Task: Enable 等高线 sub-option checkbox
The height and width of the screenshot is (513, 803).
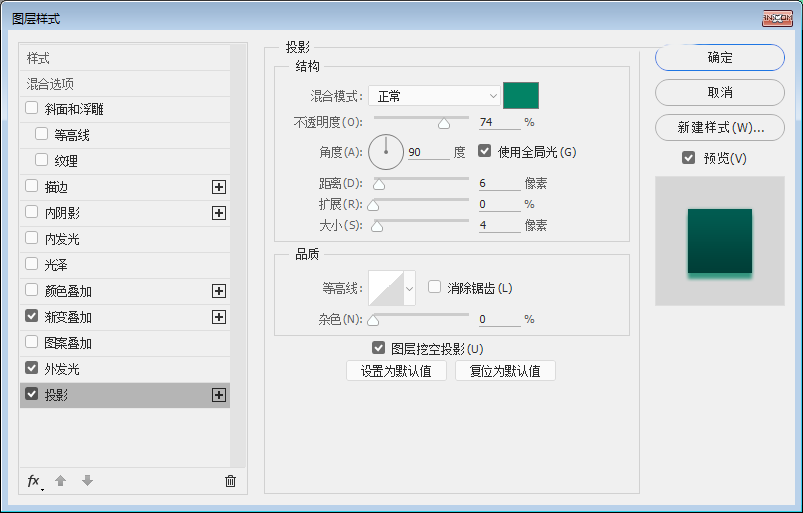Action: click(x=41, y=134)
